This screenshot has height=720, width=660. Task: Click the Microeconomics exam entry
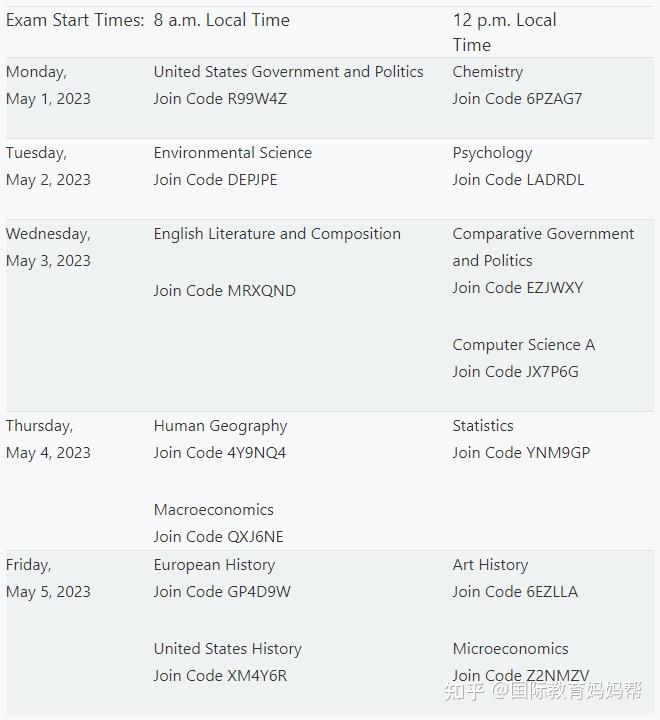tap(510, 649)
